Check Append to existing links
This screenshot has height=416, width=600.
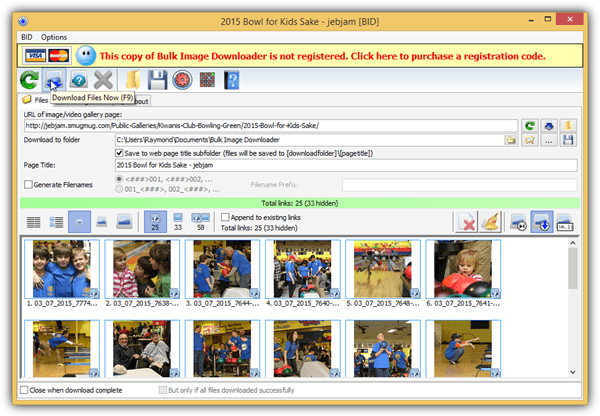point(225,217)
